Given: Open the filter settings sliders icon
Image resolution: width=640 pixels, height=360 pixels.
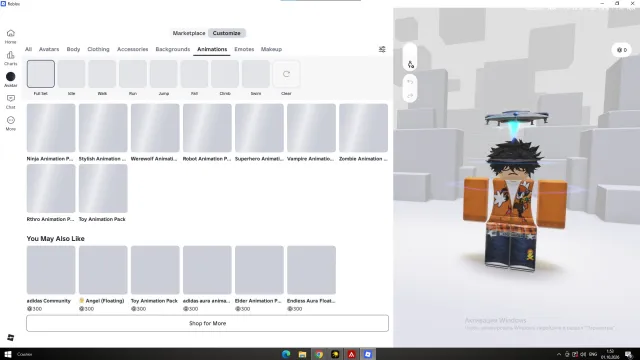Looking at the screenshot, I should point(382,49).
